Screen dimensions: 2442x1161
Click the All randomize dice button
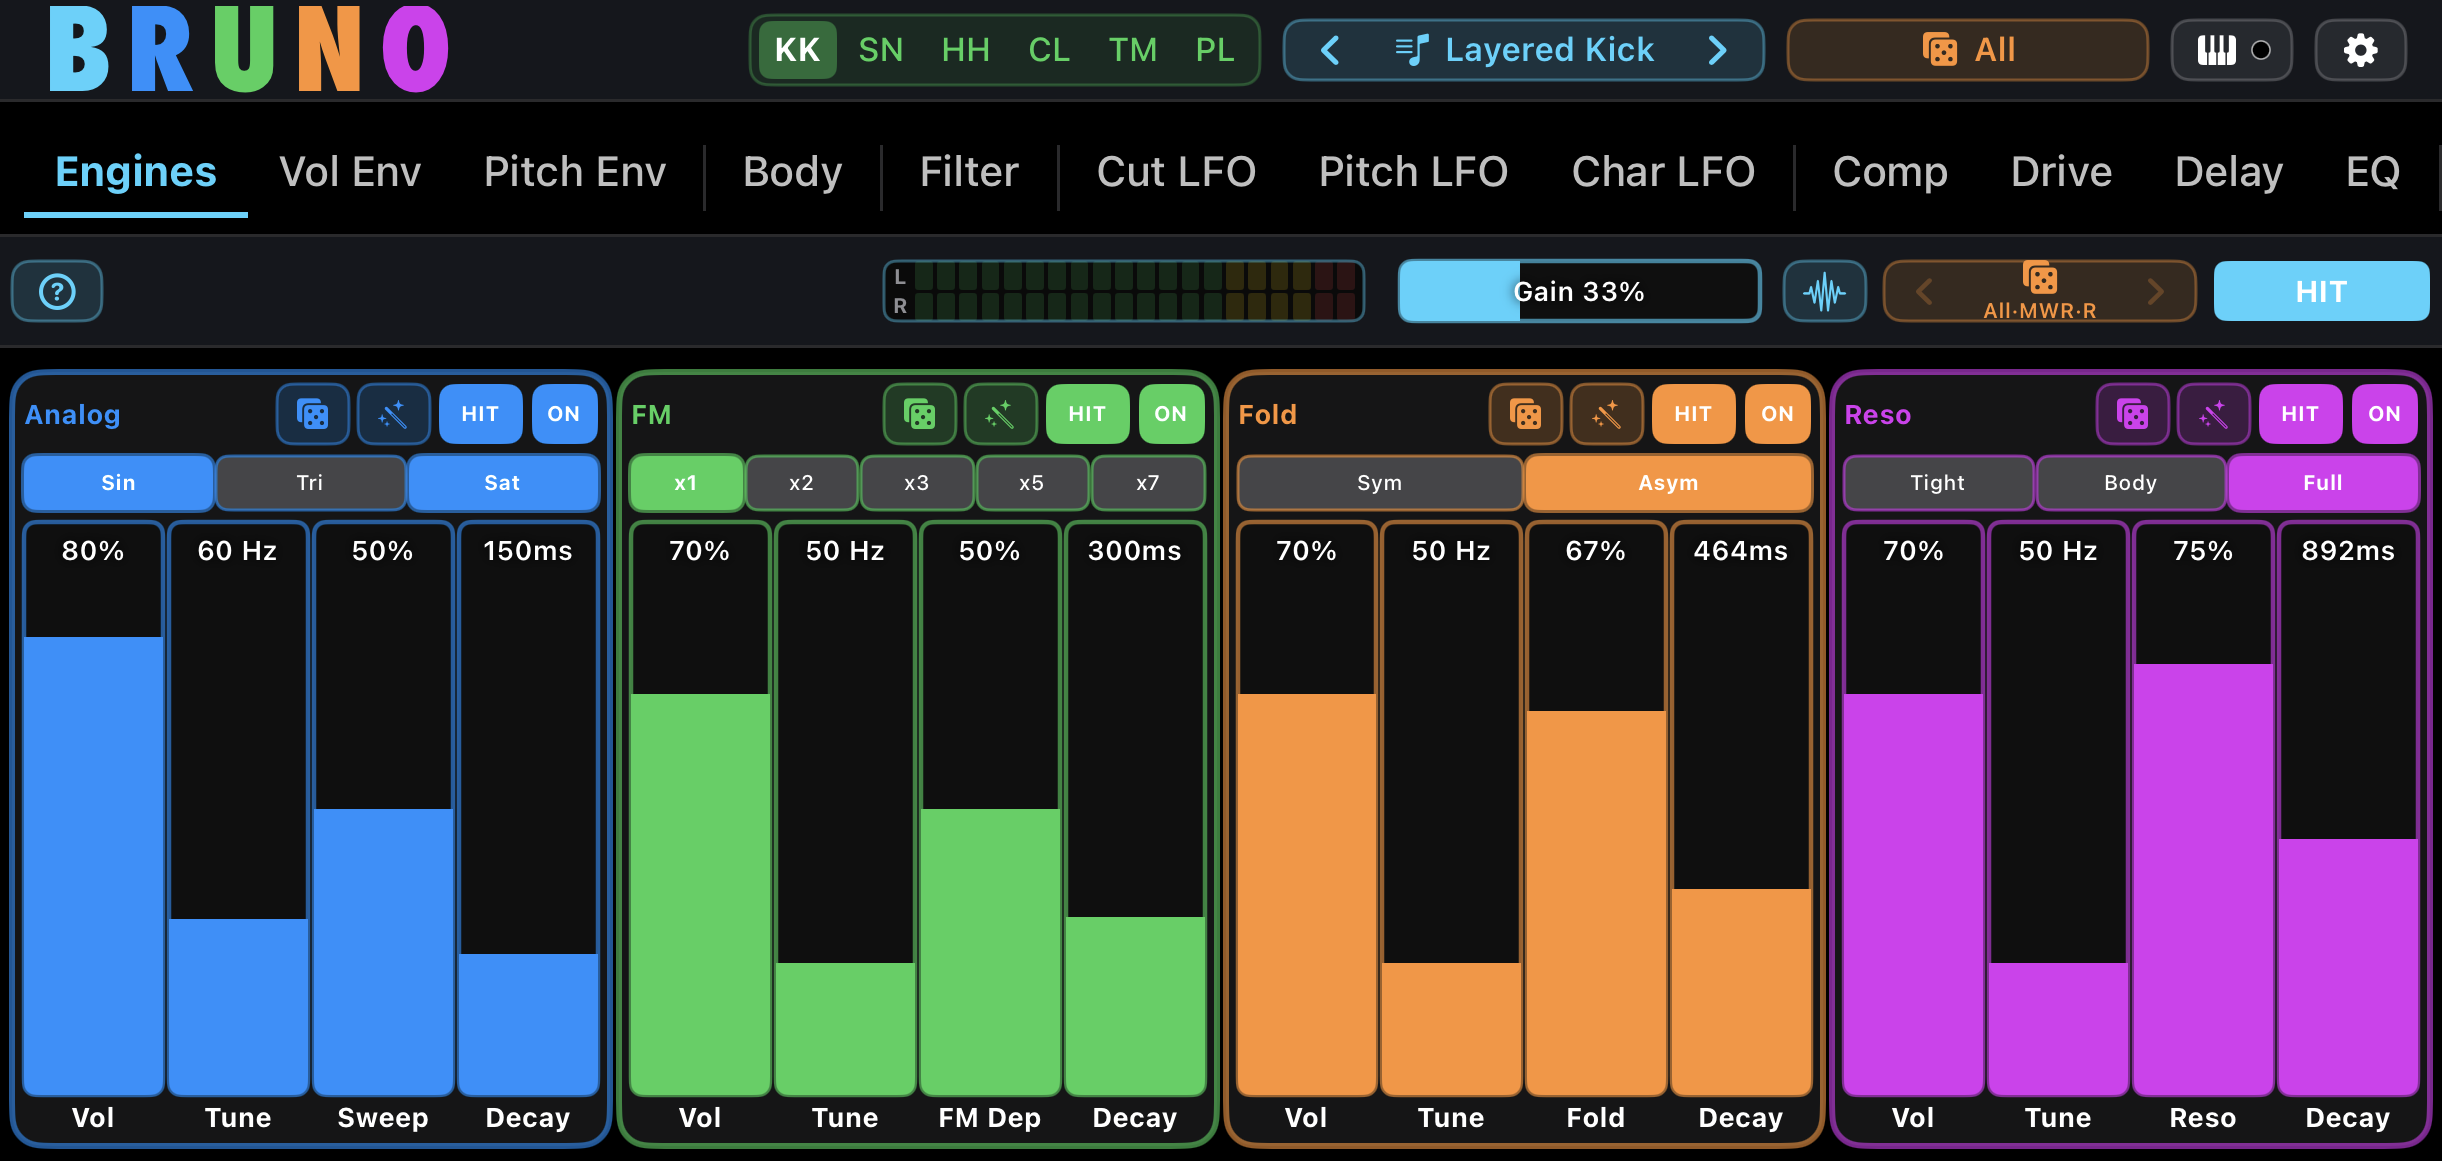point(1967,50)
